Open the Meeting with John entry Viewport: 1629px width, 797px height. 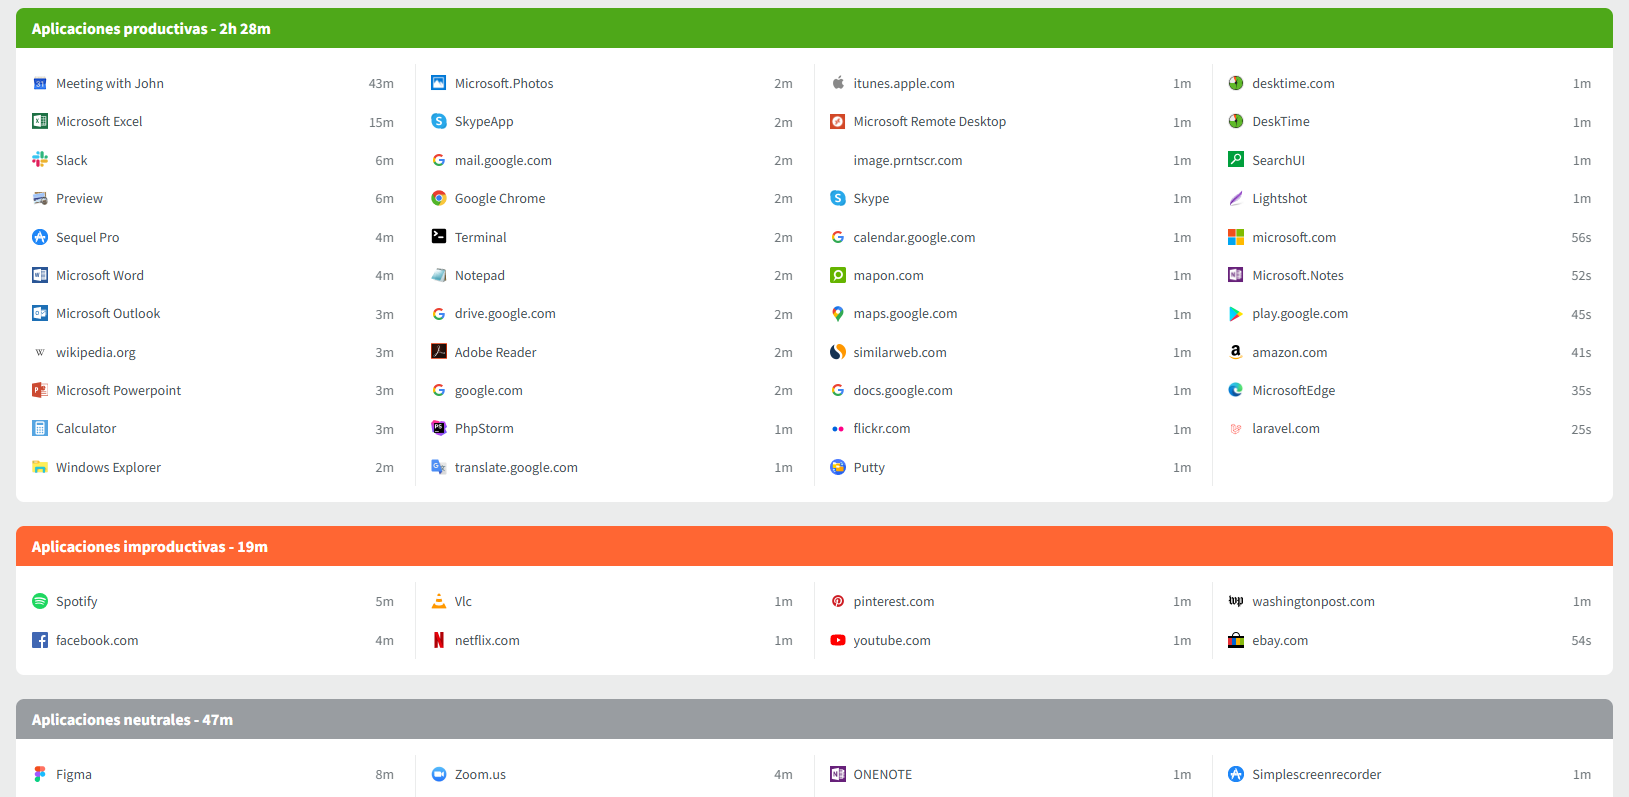109,84
